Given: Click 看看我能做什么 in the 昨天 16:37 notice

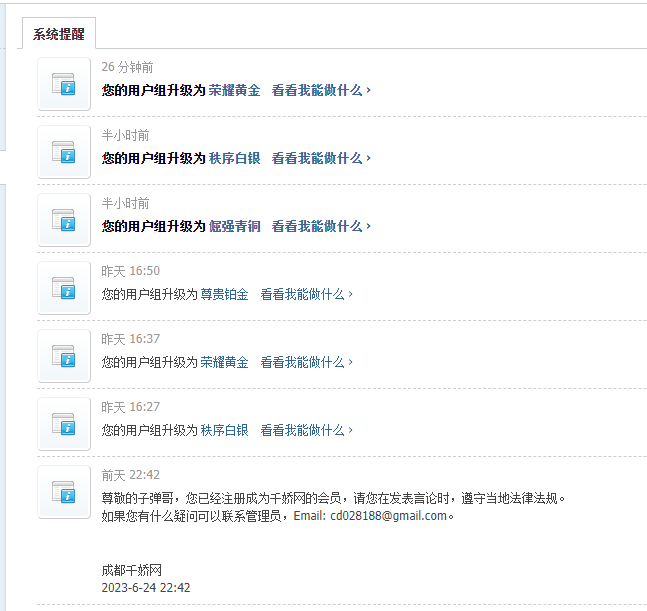Looking at the screenshot, I should point(306,362).
